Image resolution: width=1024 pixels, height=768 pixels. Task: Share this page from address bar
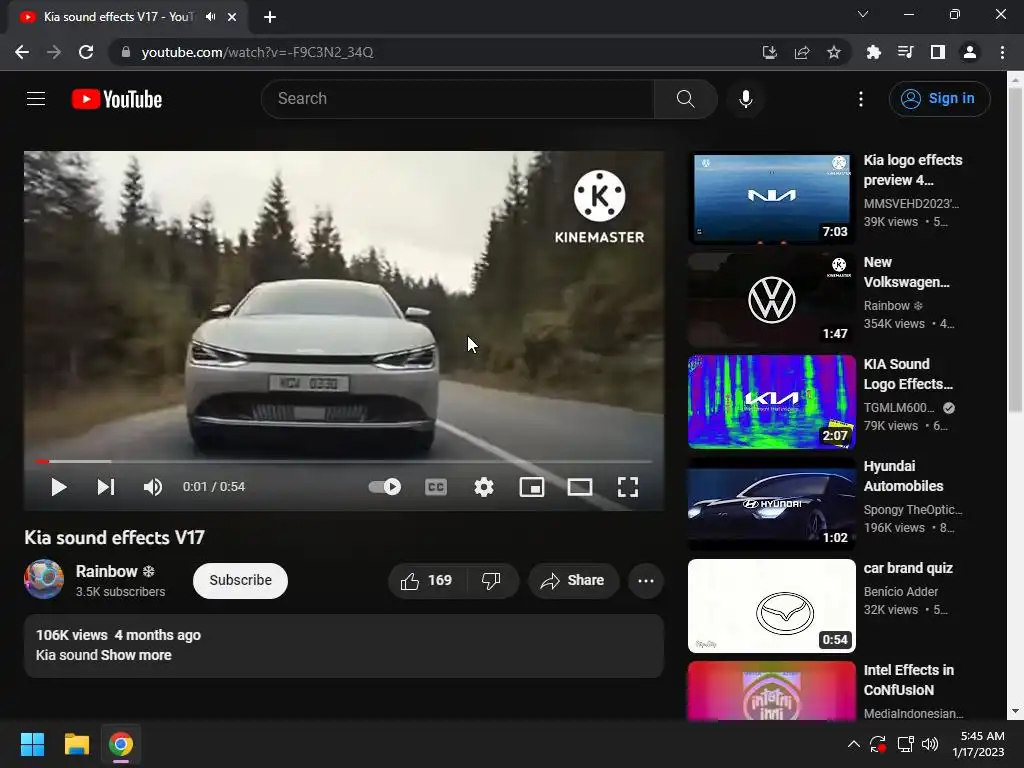[802, 52]
